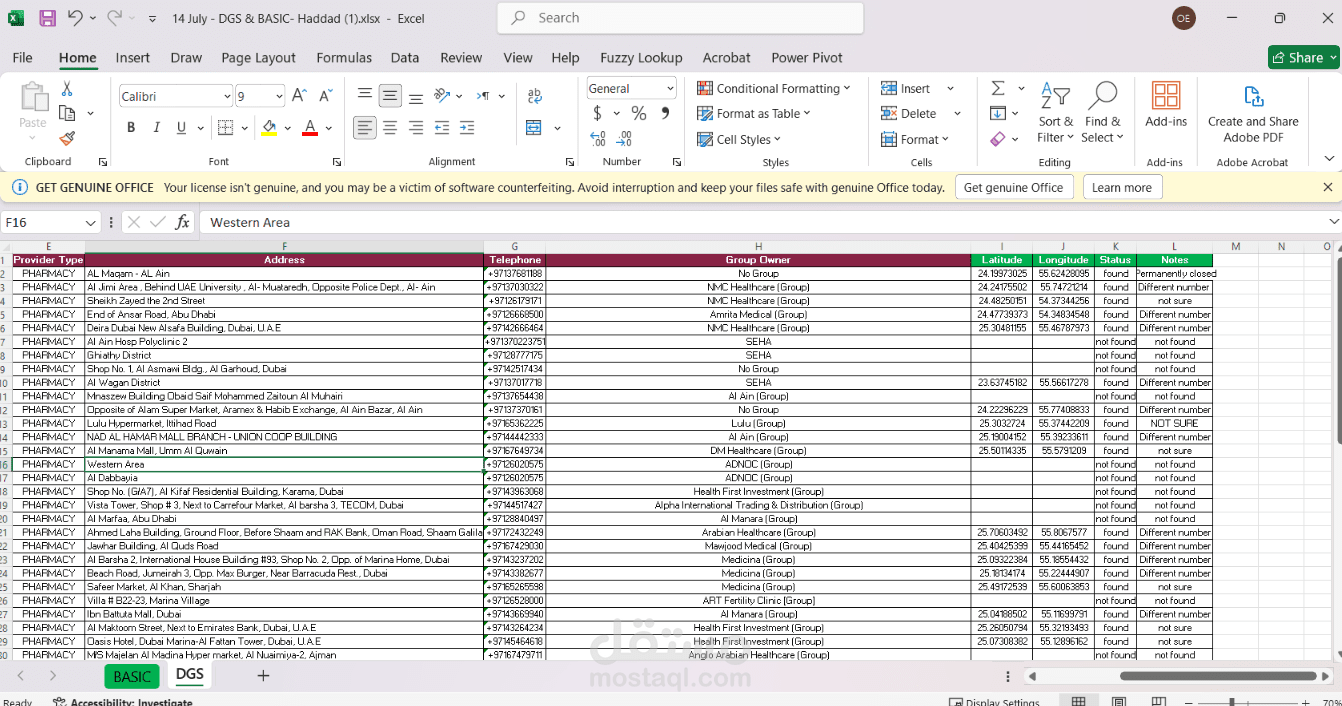Expand Cell Styles menu
1342x706 pixels.
[738, 139]
